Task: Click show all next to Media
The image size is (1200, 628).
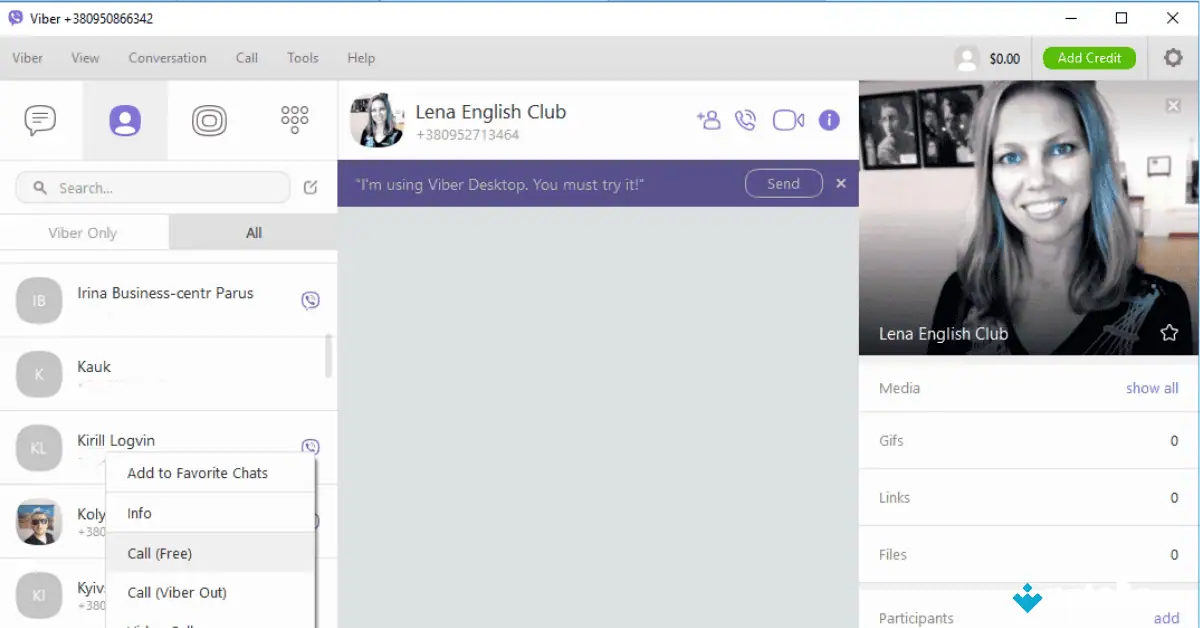Action: click(1152, 388)
